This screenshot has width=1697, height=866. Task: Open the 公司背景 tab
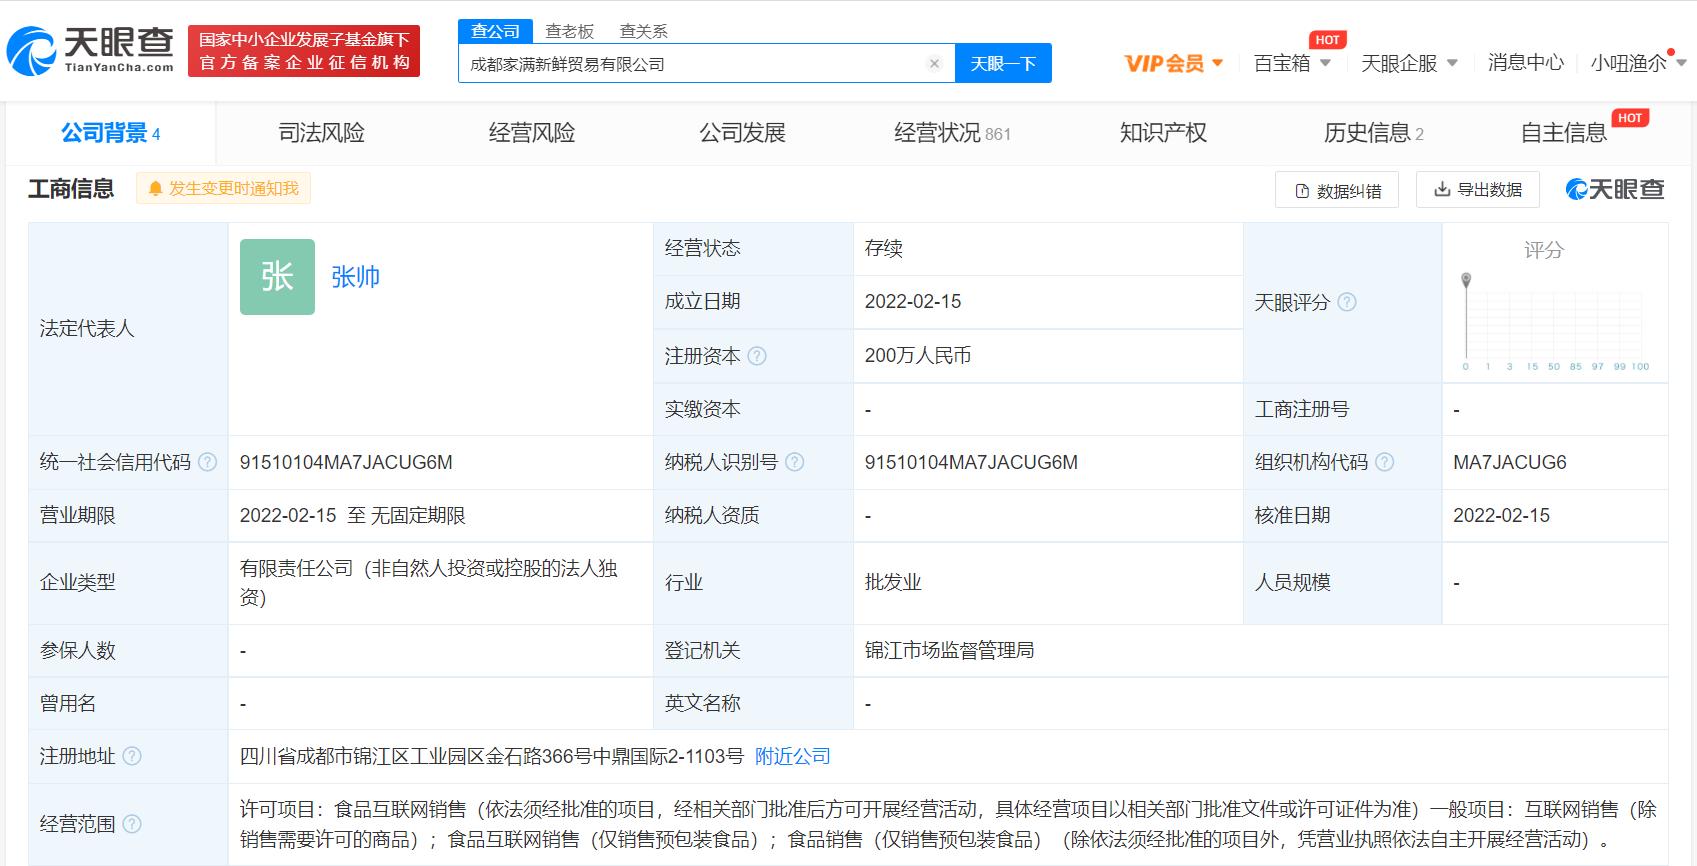pyautogui.click(x=110, y=133)
